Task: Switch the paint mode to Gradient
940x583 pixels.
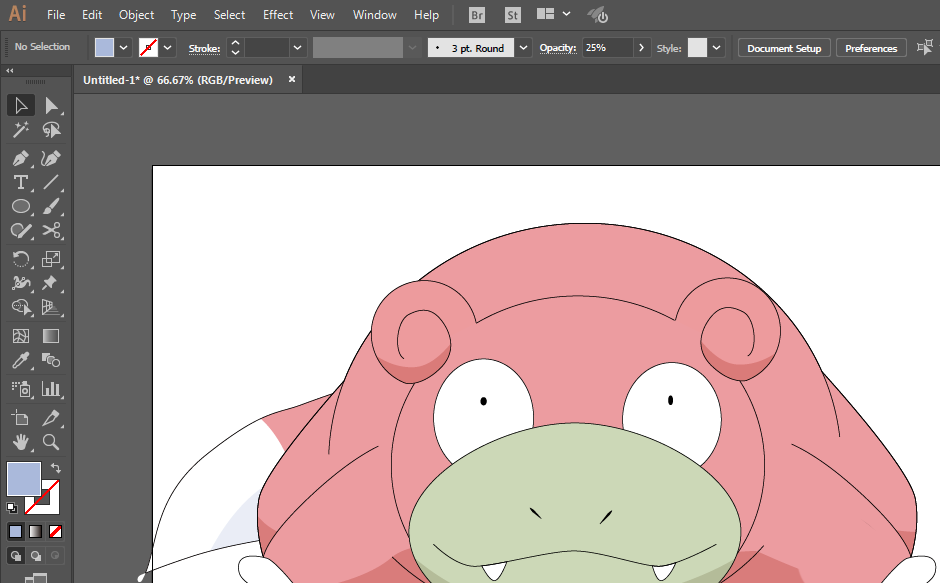Action: 35,531
